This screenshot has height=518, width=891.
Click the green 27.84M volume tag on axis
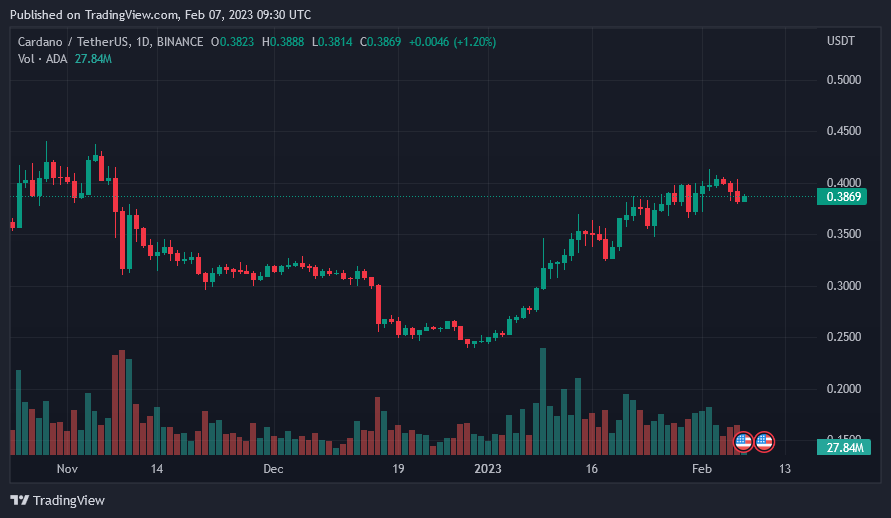843,448
